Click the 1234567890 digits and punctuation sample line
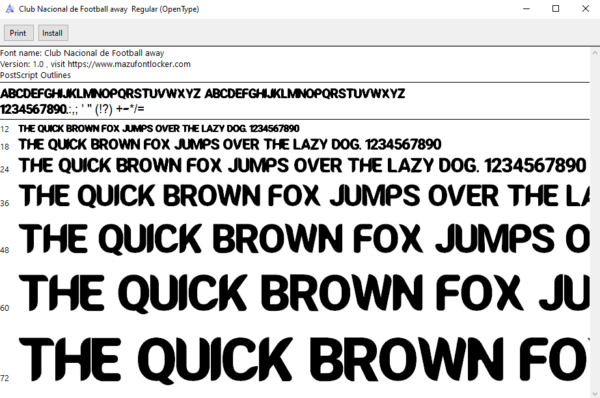The height and width of the screenshot is (398, 600). tap(72, 109)
